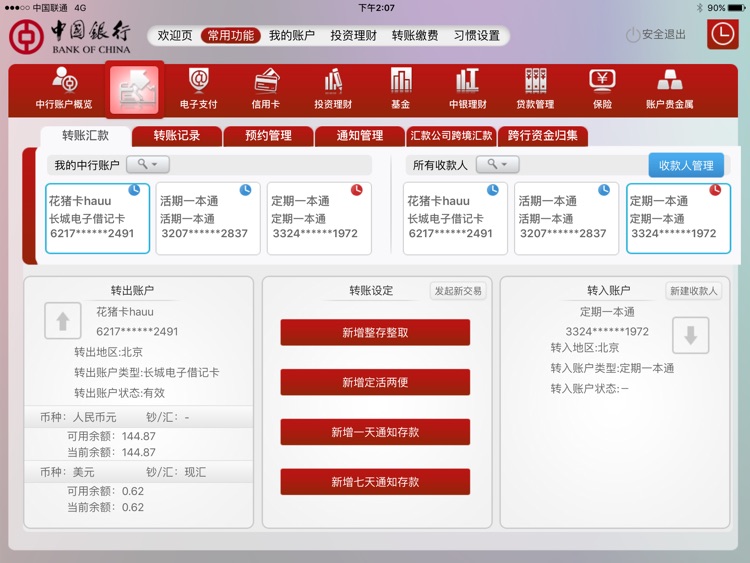
Task: Tap clock badge on 我的中行账户 活期一本通 card
Action: (x=245, y=190)
